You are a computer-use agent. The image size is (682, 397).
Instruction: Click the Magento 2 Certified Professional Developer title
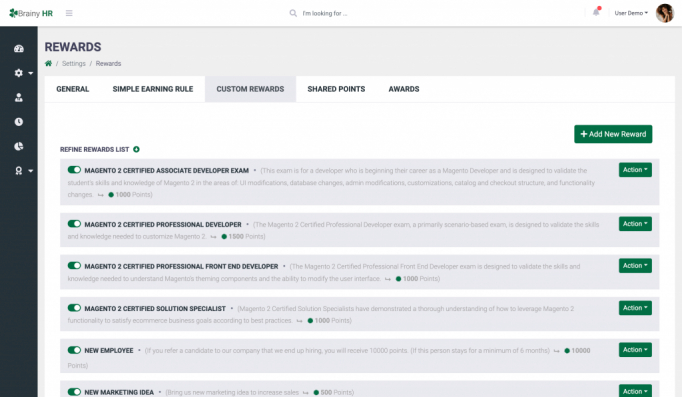(x=163, y=224)
